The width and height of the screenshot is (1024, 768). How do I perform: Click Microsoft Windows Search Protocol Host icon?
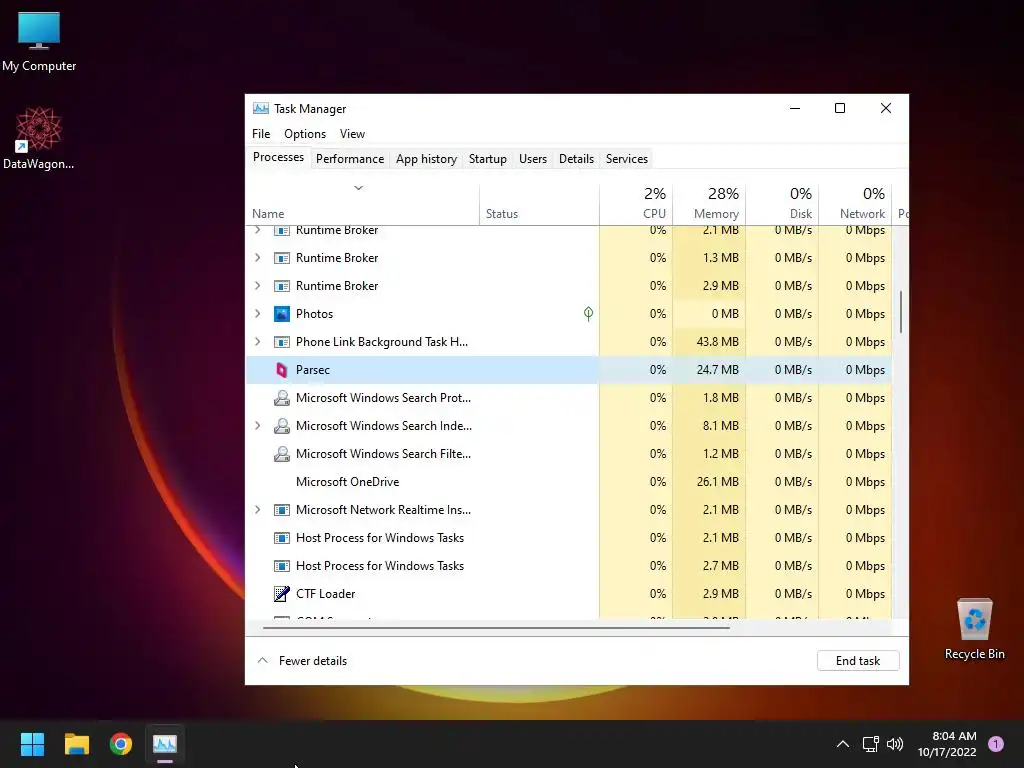coord(281,398)
